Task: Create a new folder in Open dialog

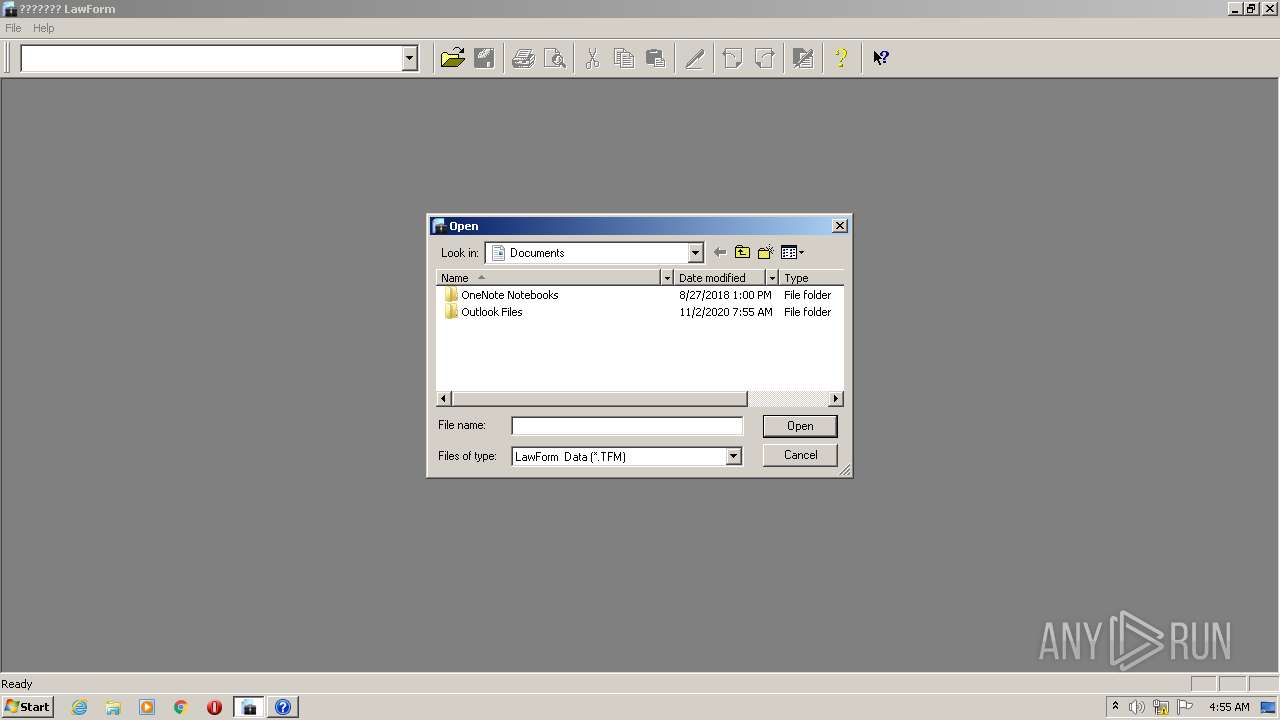Action: pos(766,253)
